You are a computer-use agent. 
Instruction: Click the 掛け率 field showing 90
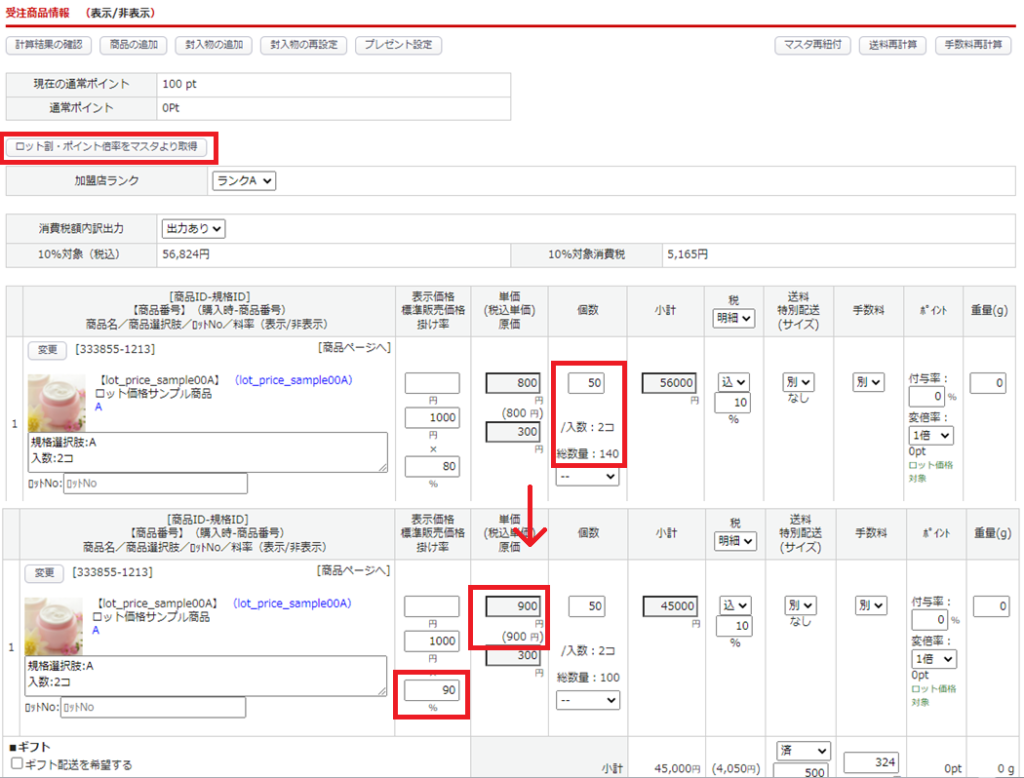pos(432,689)
